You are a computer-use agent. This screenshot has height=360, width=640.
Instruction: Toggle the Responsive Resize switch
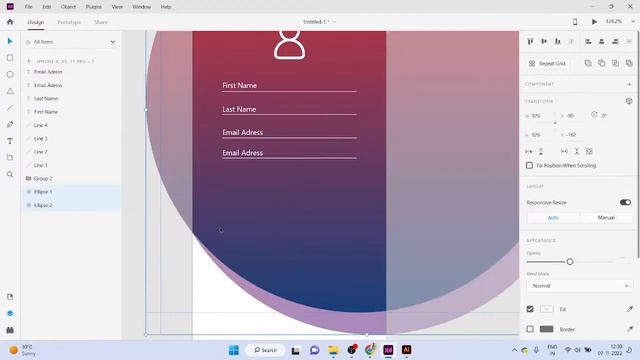pyautogui.click(x=625, y=202)
